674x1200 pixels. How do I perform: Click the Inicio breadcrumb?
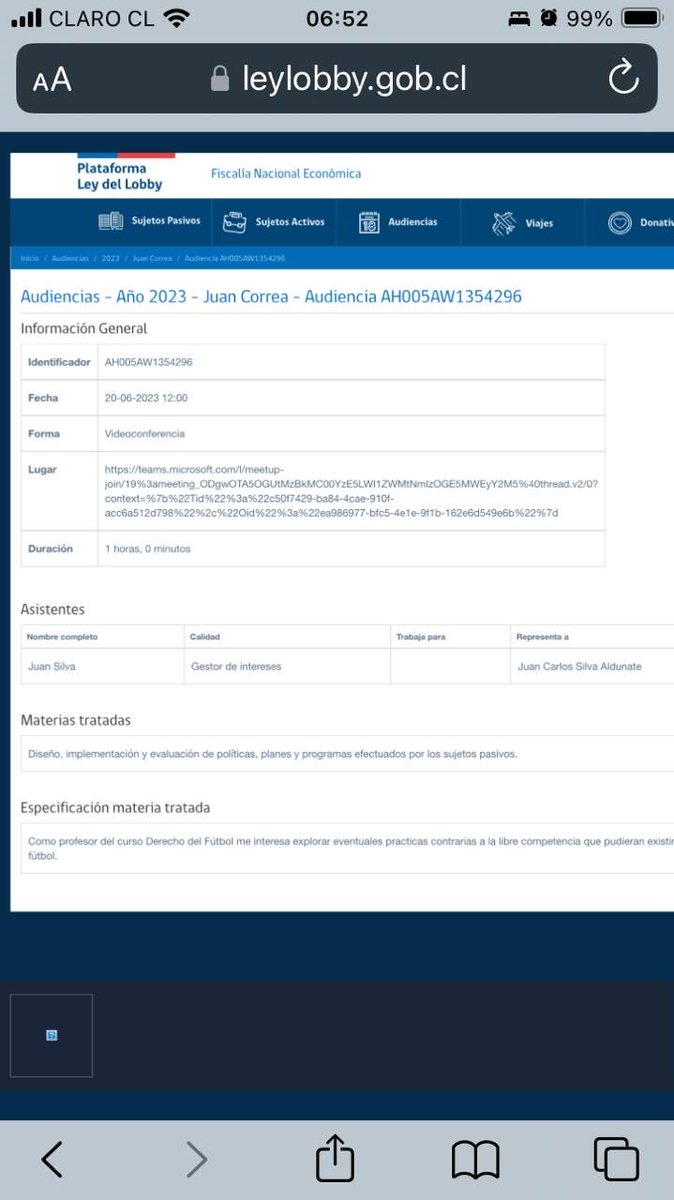click(x=29, y=258)
